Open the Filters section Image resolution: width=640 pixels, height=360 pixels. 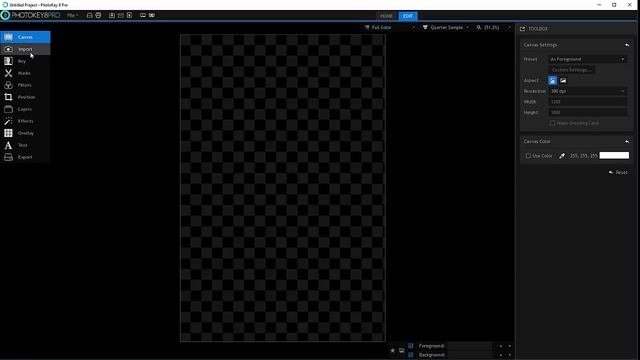pyautogui.click(x=25, y=85)
